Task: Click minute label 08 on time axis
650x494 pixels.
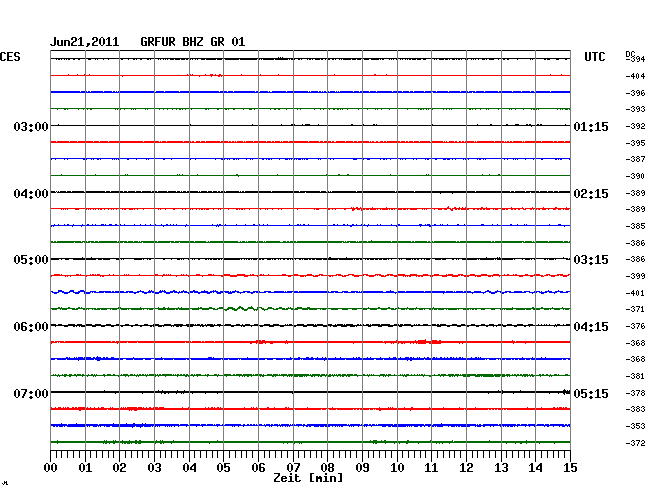Action: pyautogui.click(x=327, y=468)
